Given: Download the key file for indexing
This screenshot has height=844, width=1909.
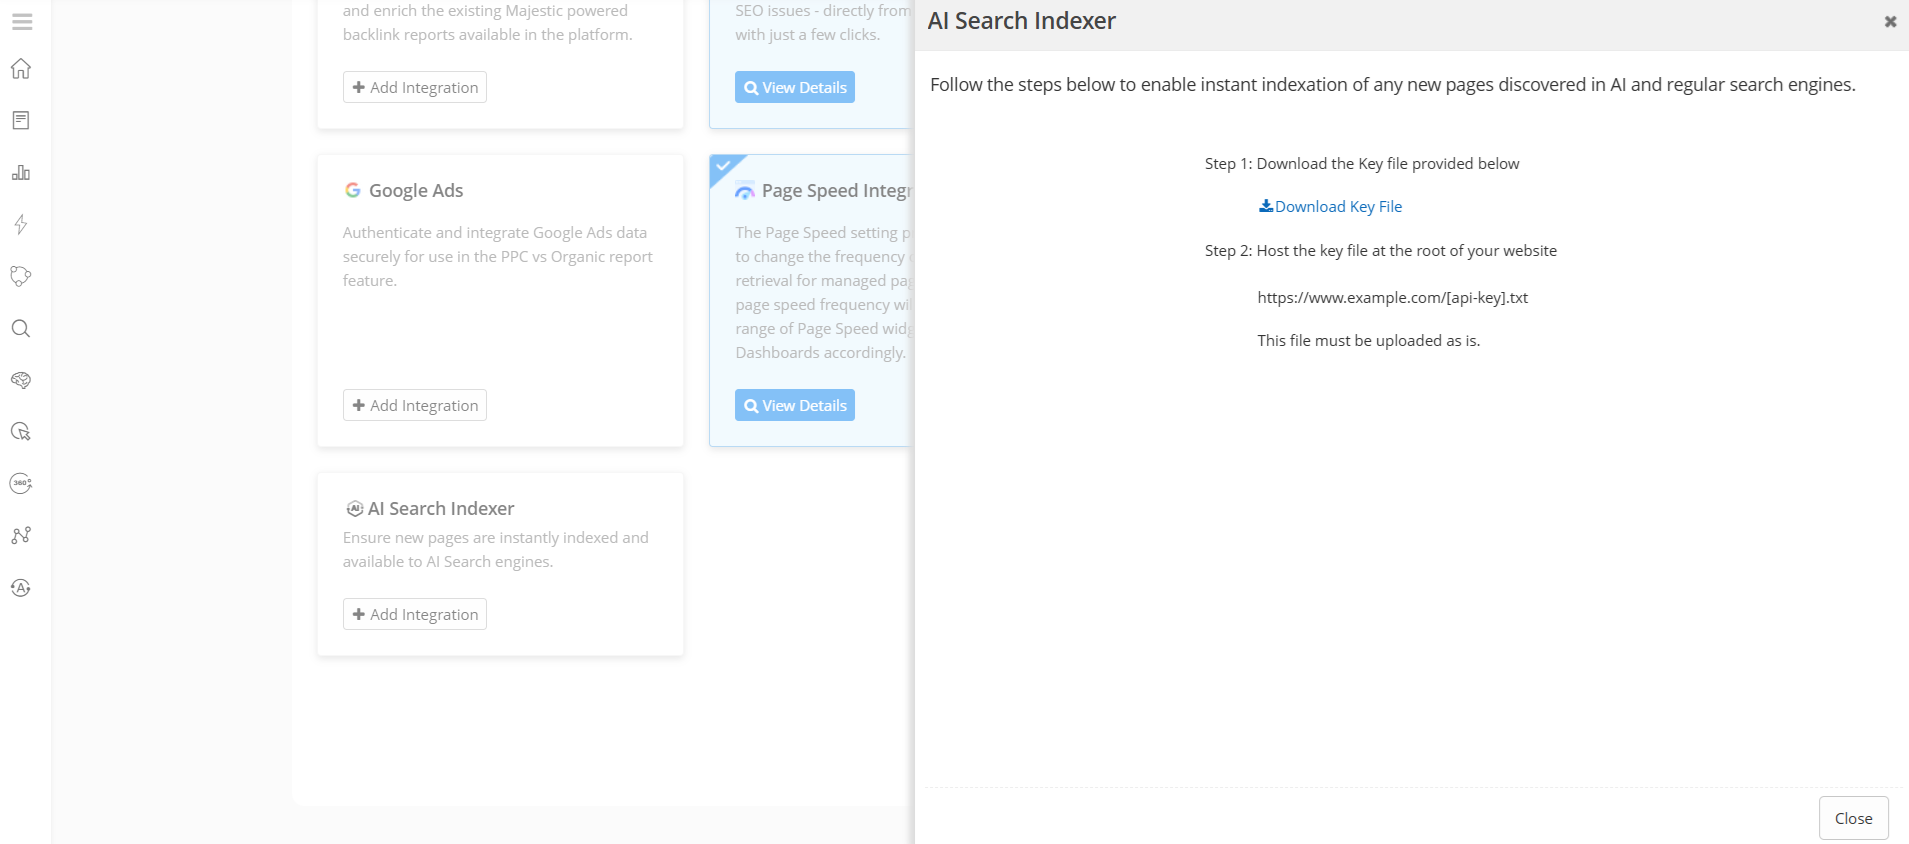Looking at the screenshot, I should [1330, 207].
